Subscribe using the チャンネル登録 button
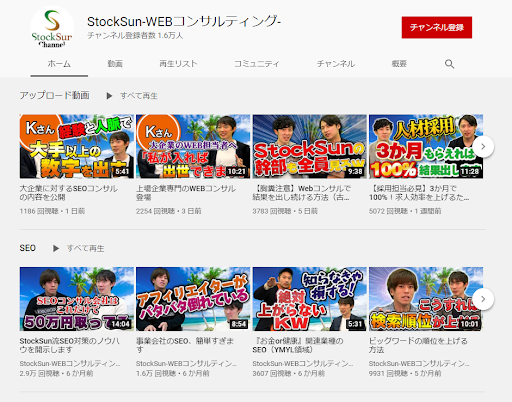This screenshot has width=512, height=402. pyautogui.click(x=437, y=27)
